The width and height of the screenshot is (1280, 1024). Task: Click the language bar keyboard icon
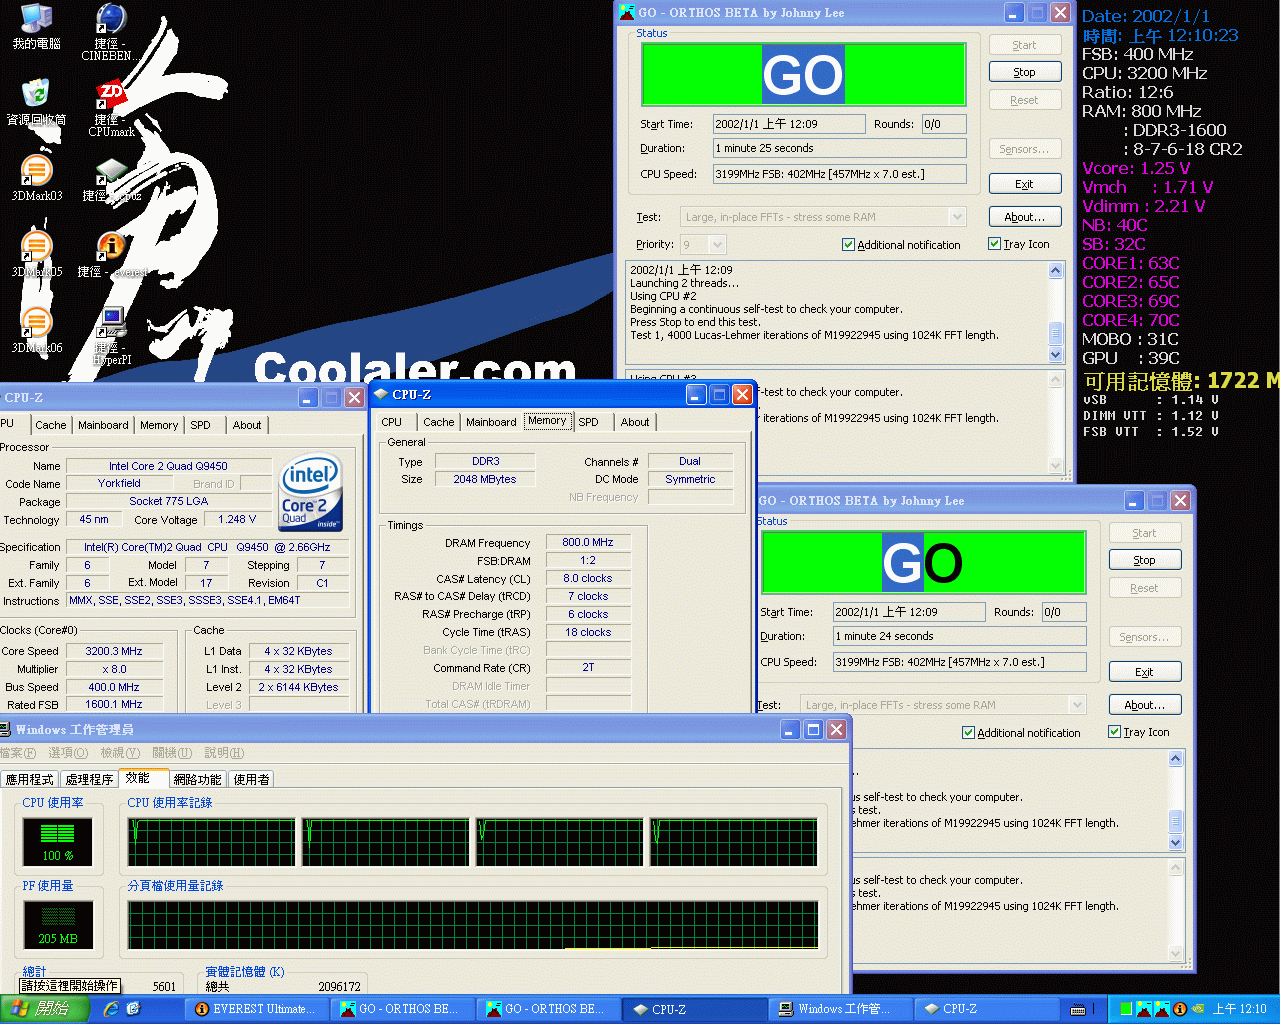pyautogui.click(x=1078, y=1009)
